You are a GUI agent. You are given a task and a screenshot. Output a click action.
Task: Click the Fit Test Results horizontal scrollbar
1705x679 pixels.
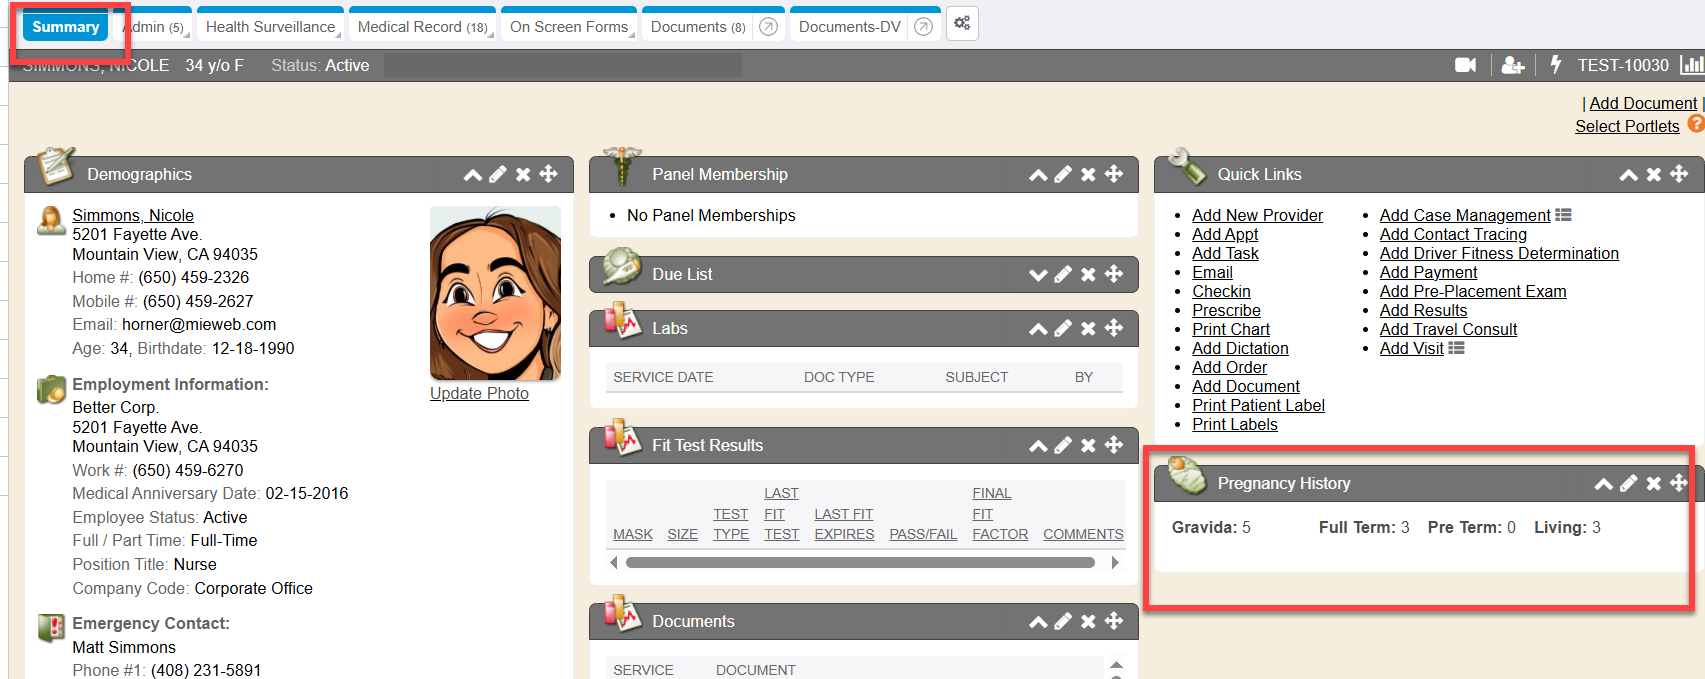(x=860, y=563)
